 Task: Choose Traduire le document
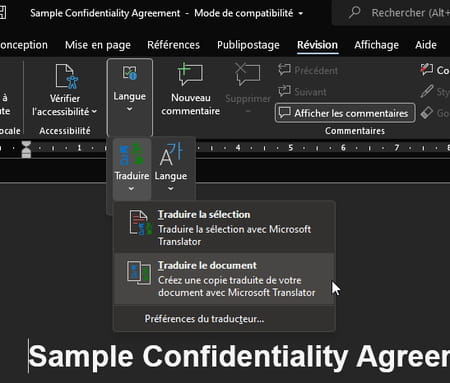[x=224, y=279]
